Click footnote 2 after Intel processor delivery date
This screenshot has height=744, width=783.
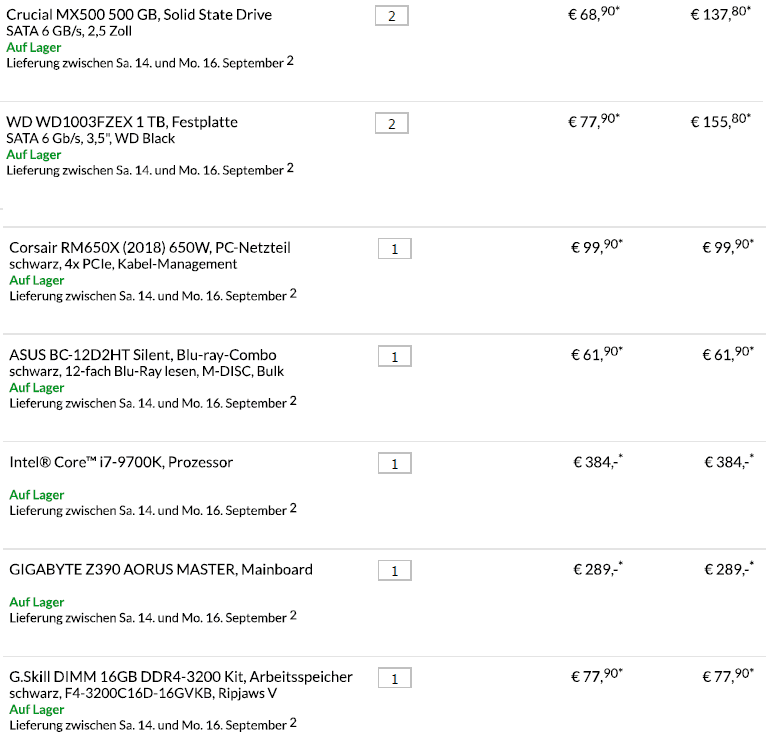pos(293,508)
